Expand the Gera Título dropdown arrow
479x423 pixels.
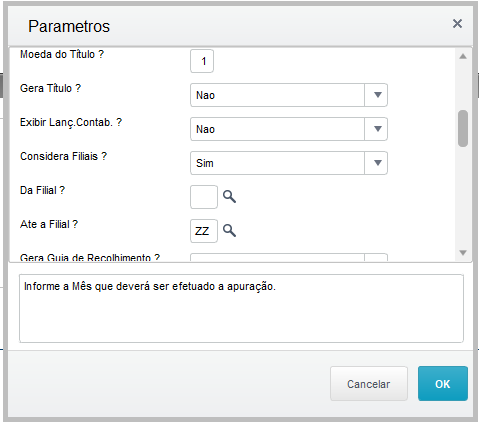[x=376, y=95]
